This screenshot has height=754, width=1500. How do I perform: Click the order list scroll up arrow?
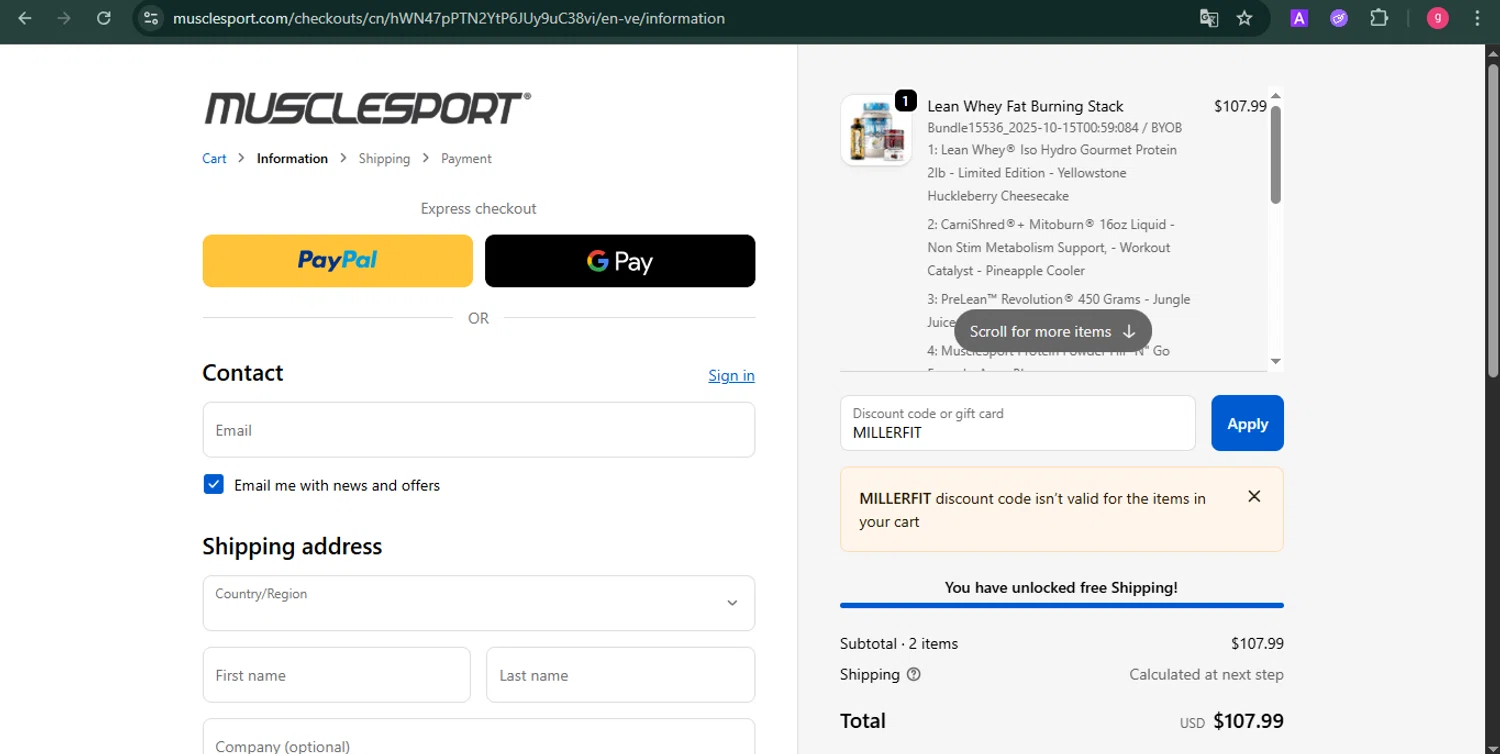pyautogui.click(x=1275, y=96)
